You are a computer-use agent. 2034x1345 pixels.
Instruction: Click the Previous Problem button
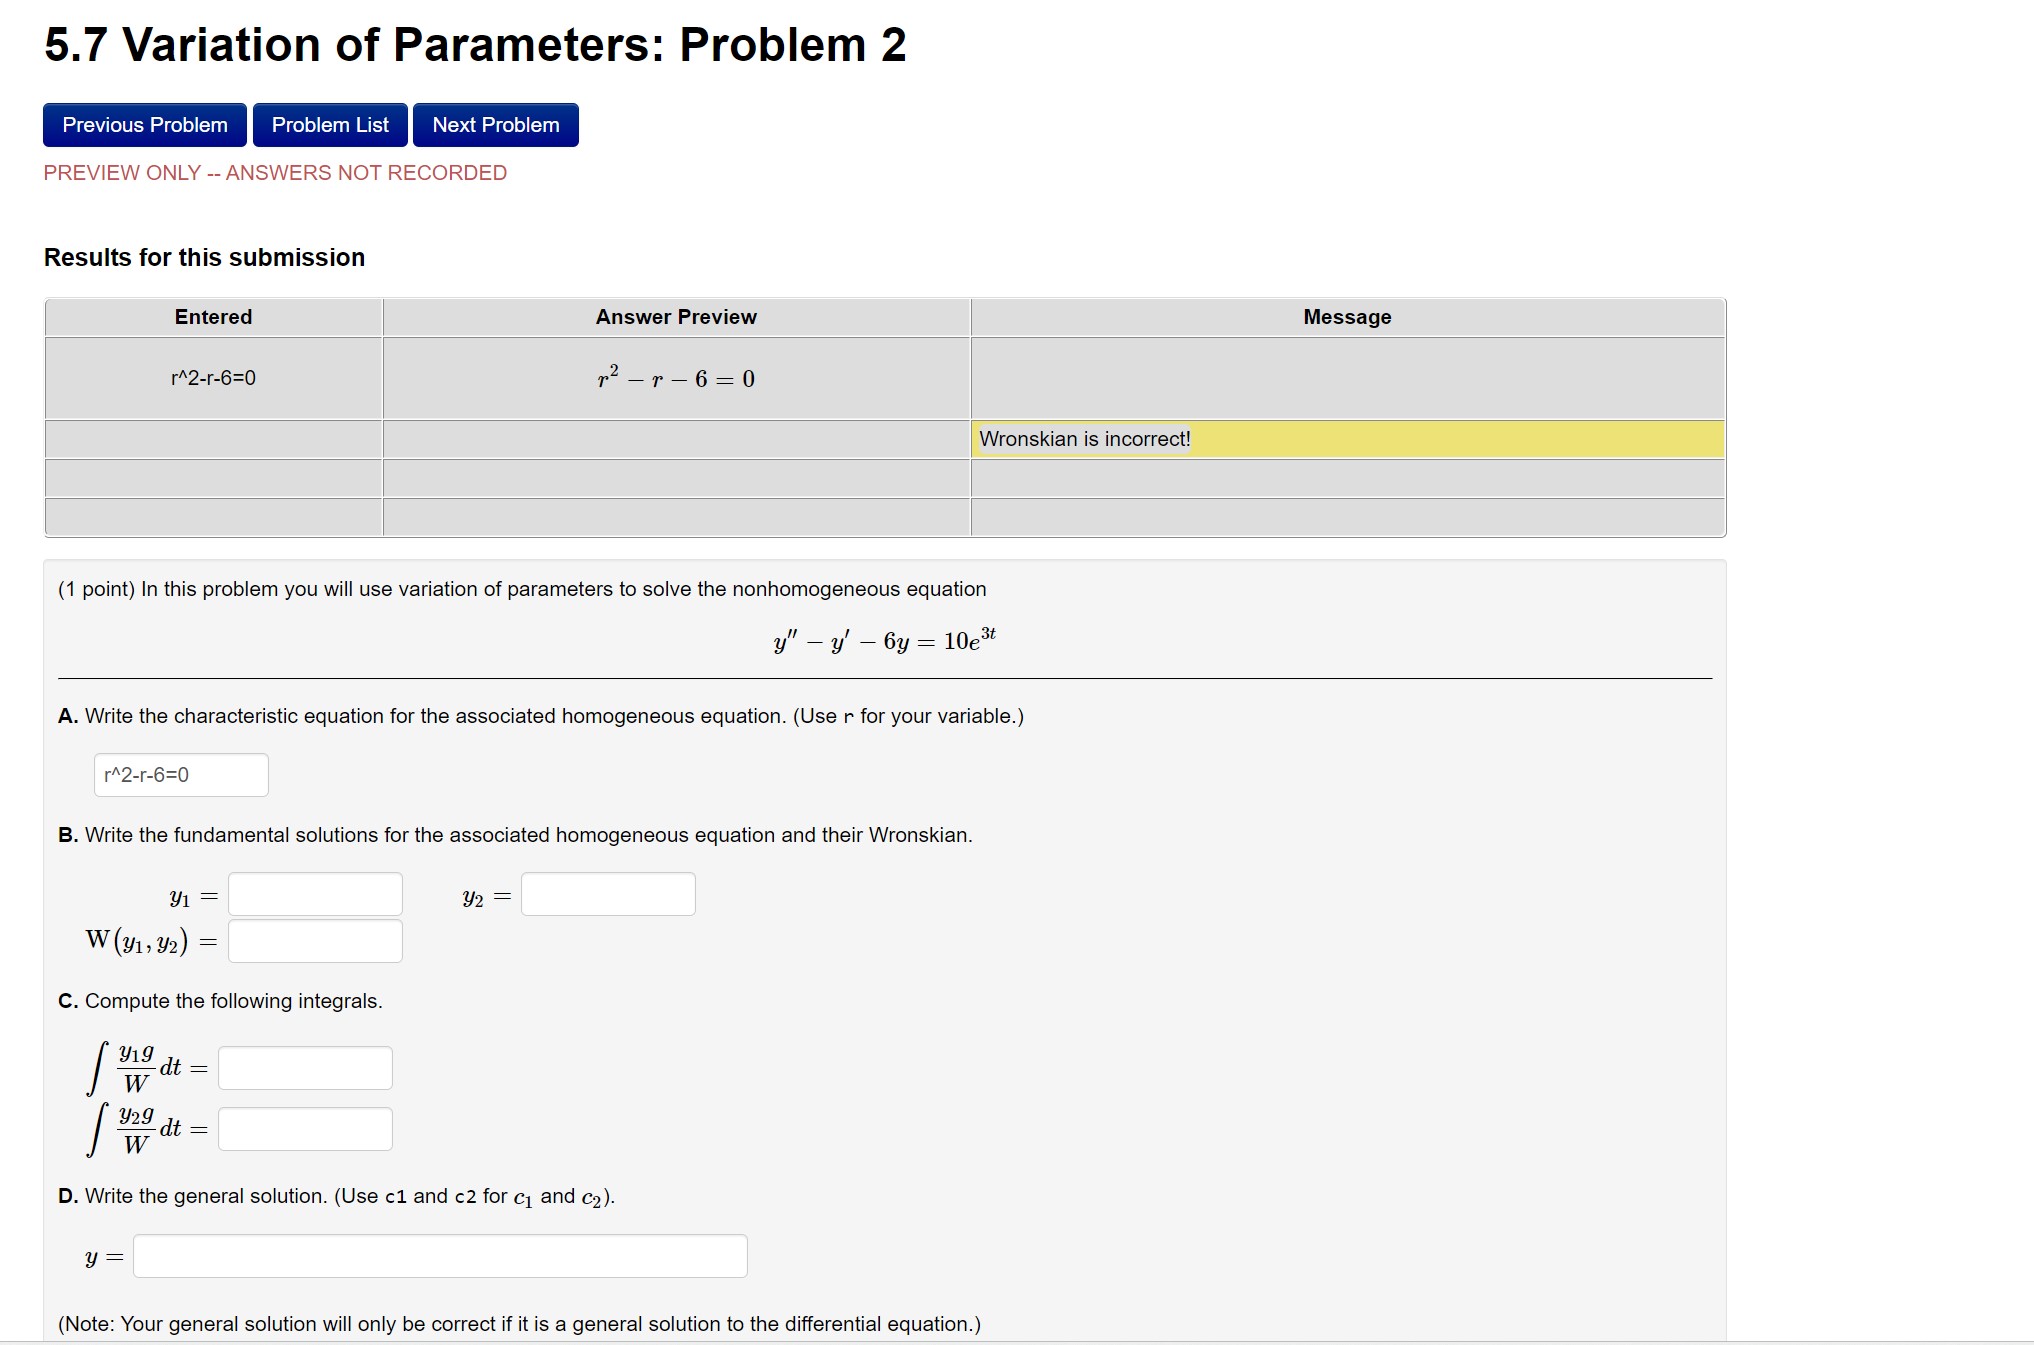(x=143, y=124)
